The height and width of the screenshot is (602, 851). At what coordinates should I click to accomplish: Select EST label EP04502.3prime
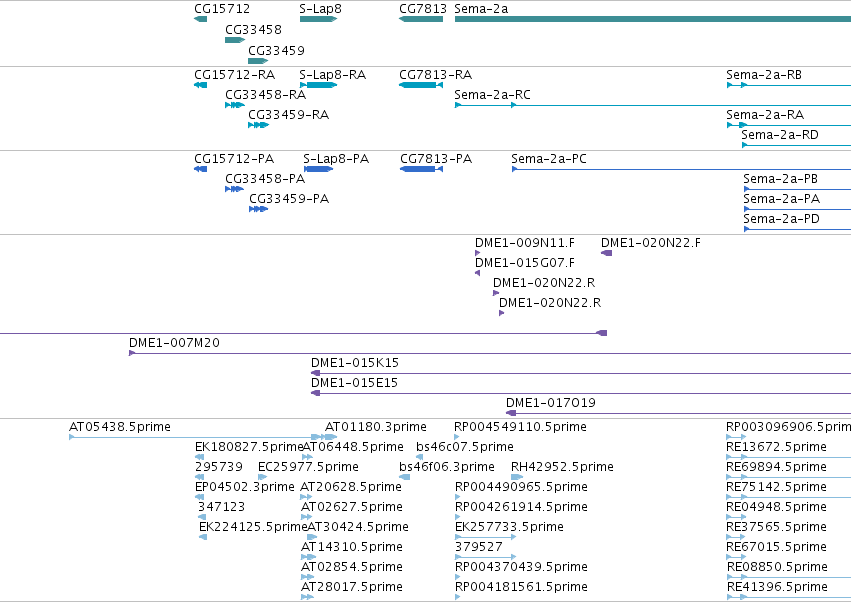point(244,487)
